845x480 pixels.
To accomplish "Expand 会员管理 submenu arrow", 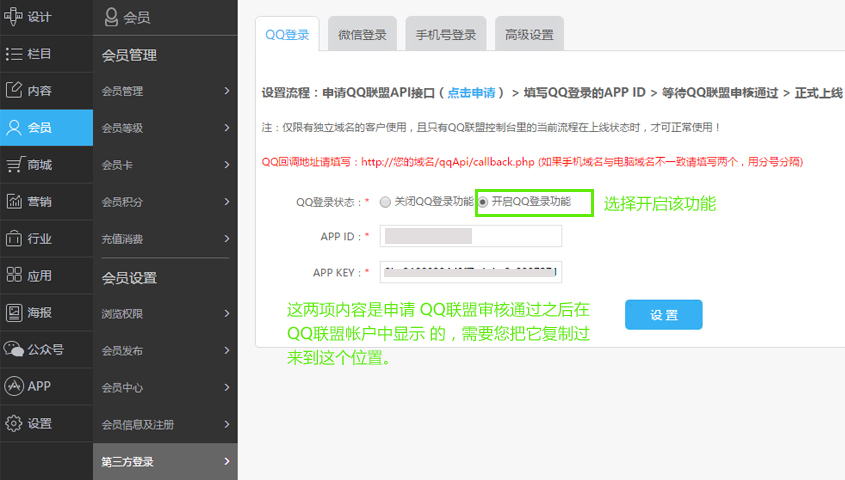I will [227, 91].
